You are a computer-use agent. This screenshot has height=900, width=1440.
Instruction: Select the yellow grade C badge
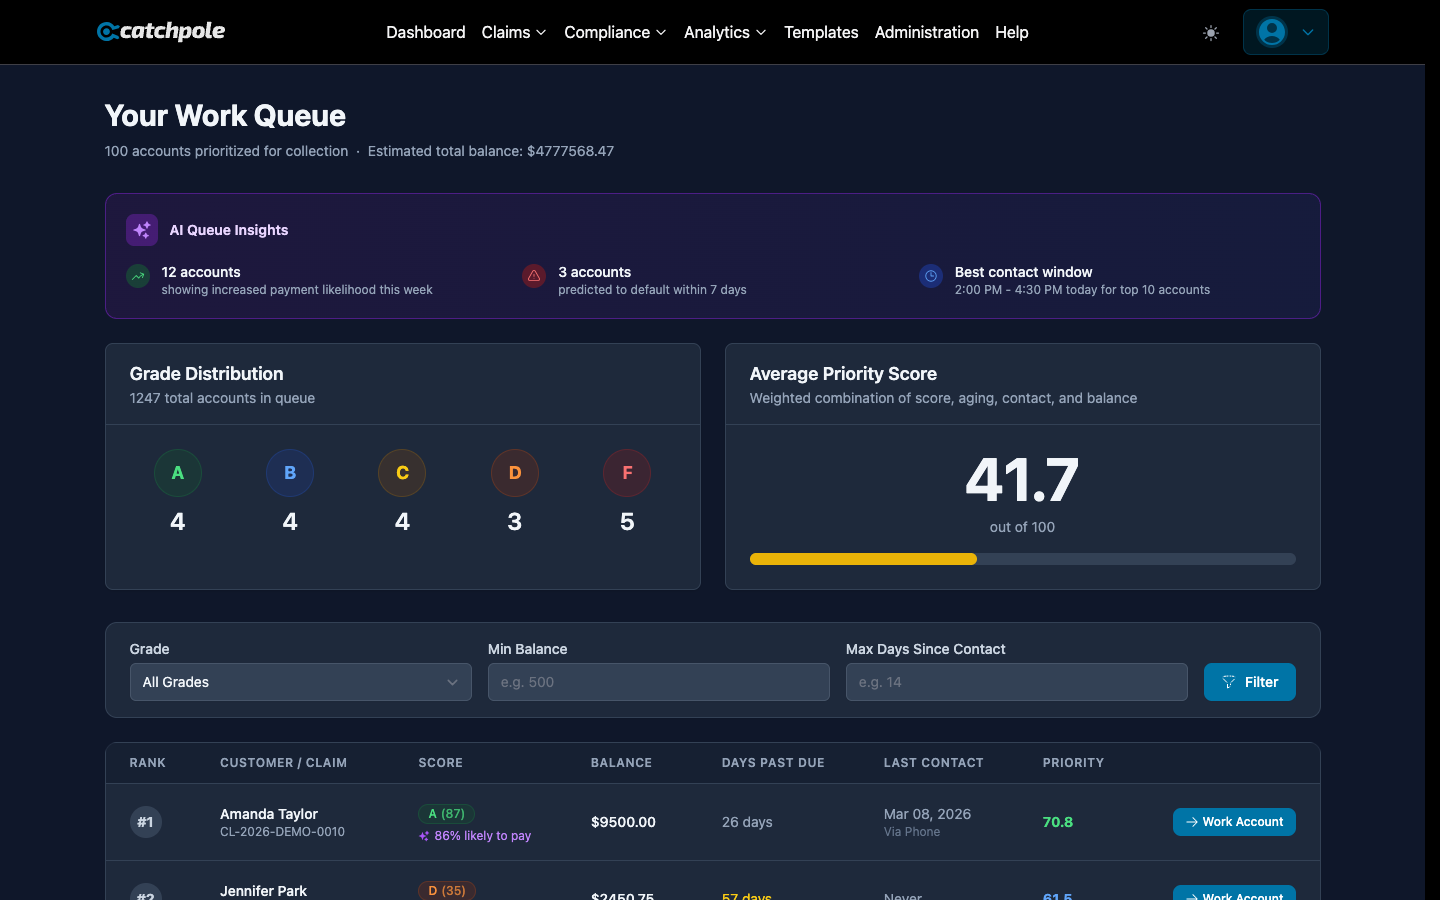pos(402,472)
